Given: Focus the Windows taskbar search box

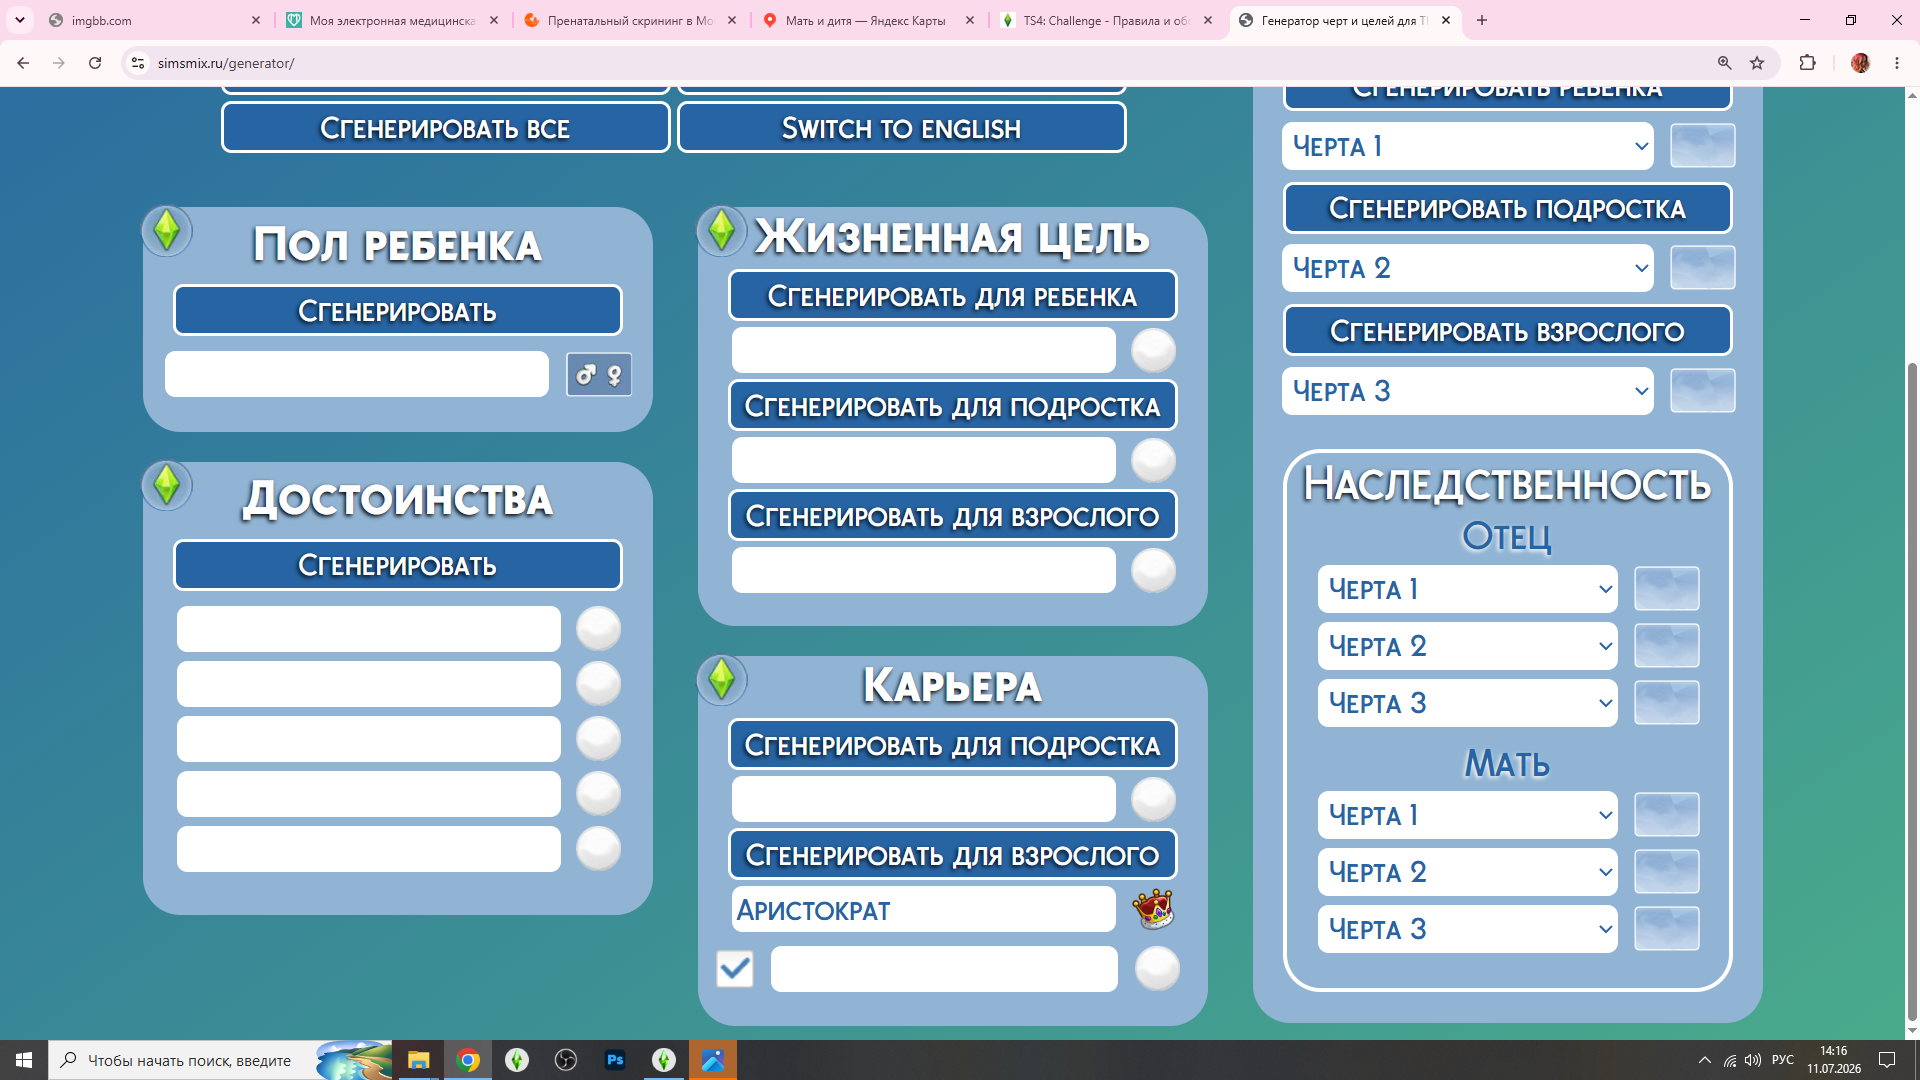Looking at the screenshot, I should pyautogui.click(x=222, y=1060).
